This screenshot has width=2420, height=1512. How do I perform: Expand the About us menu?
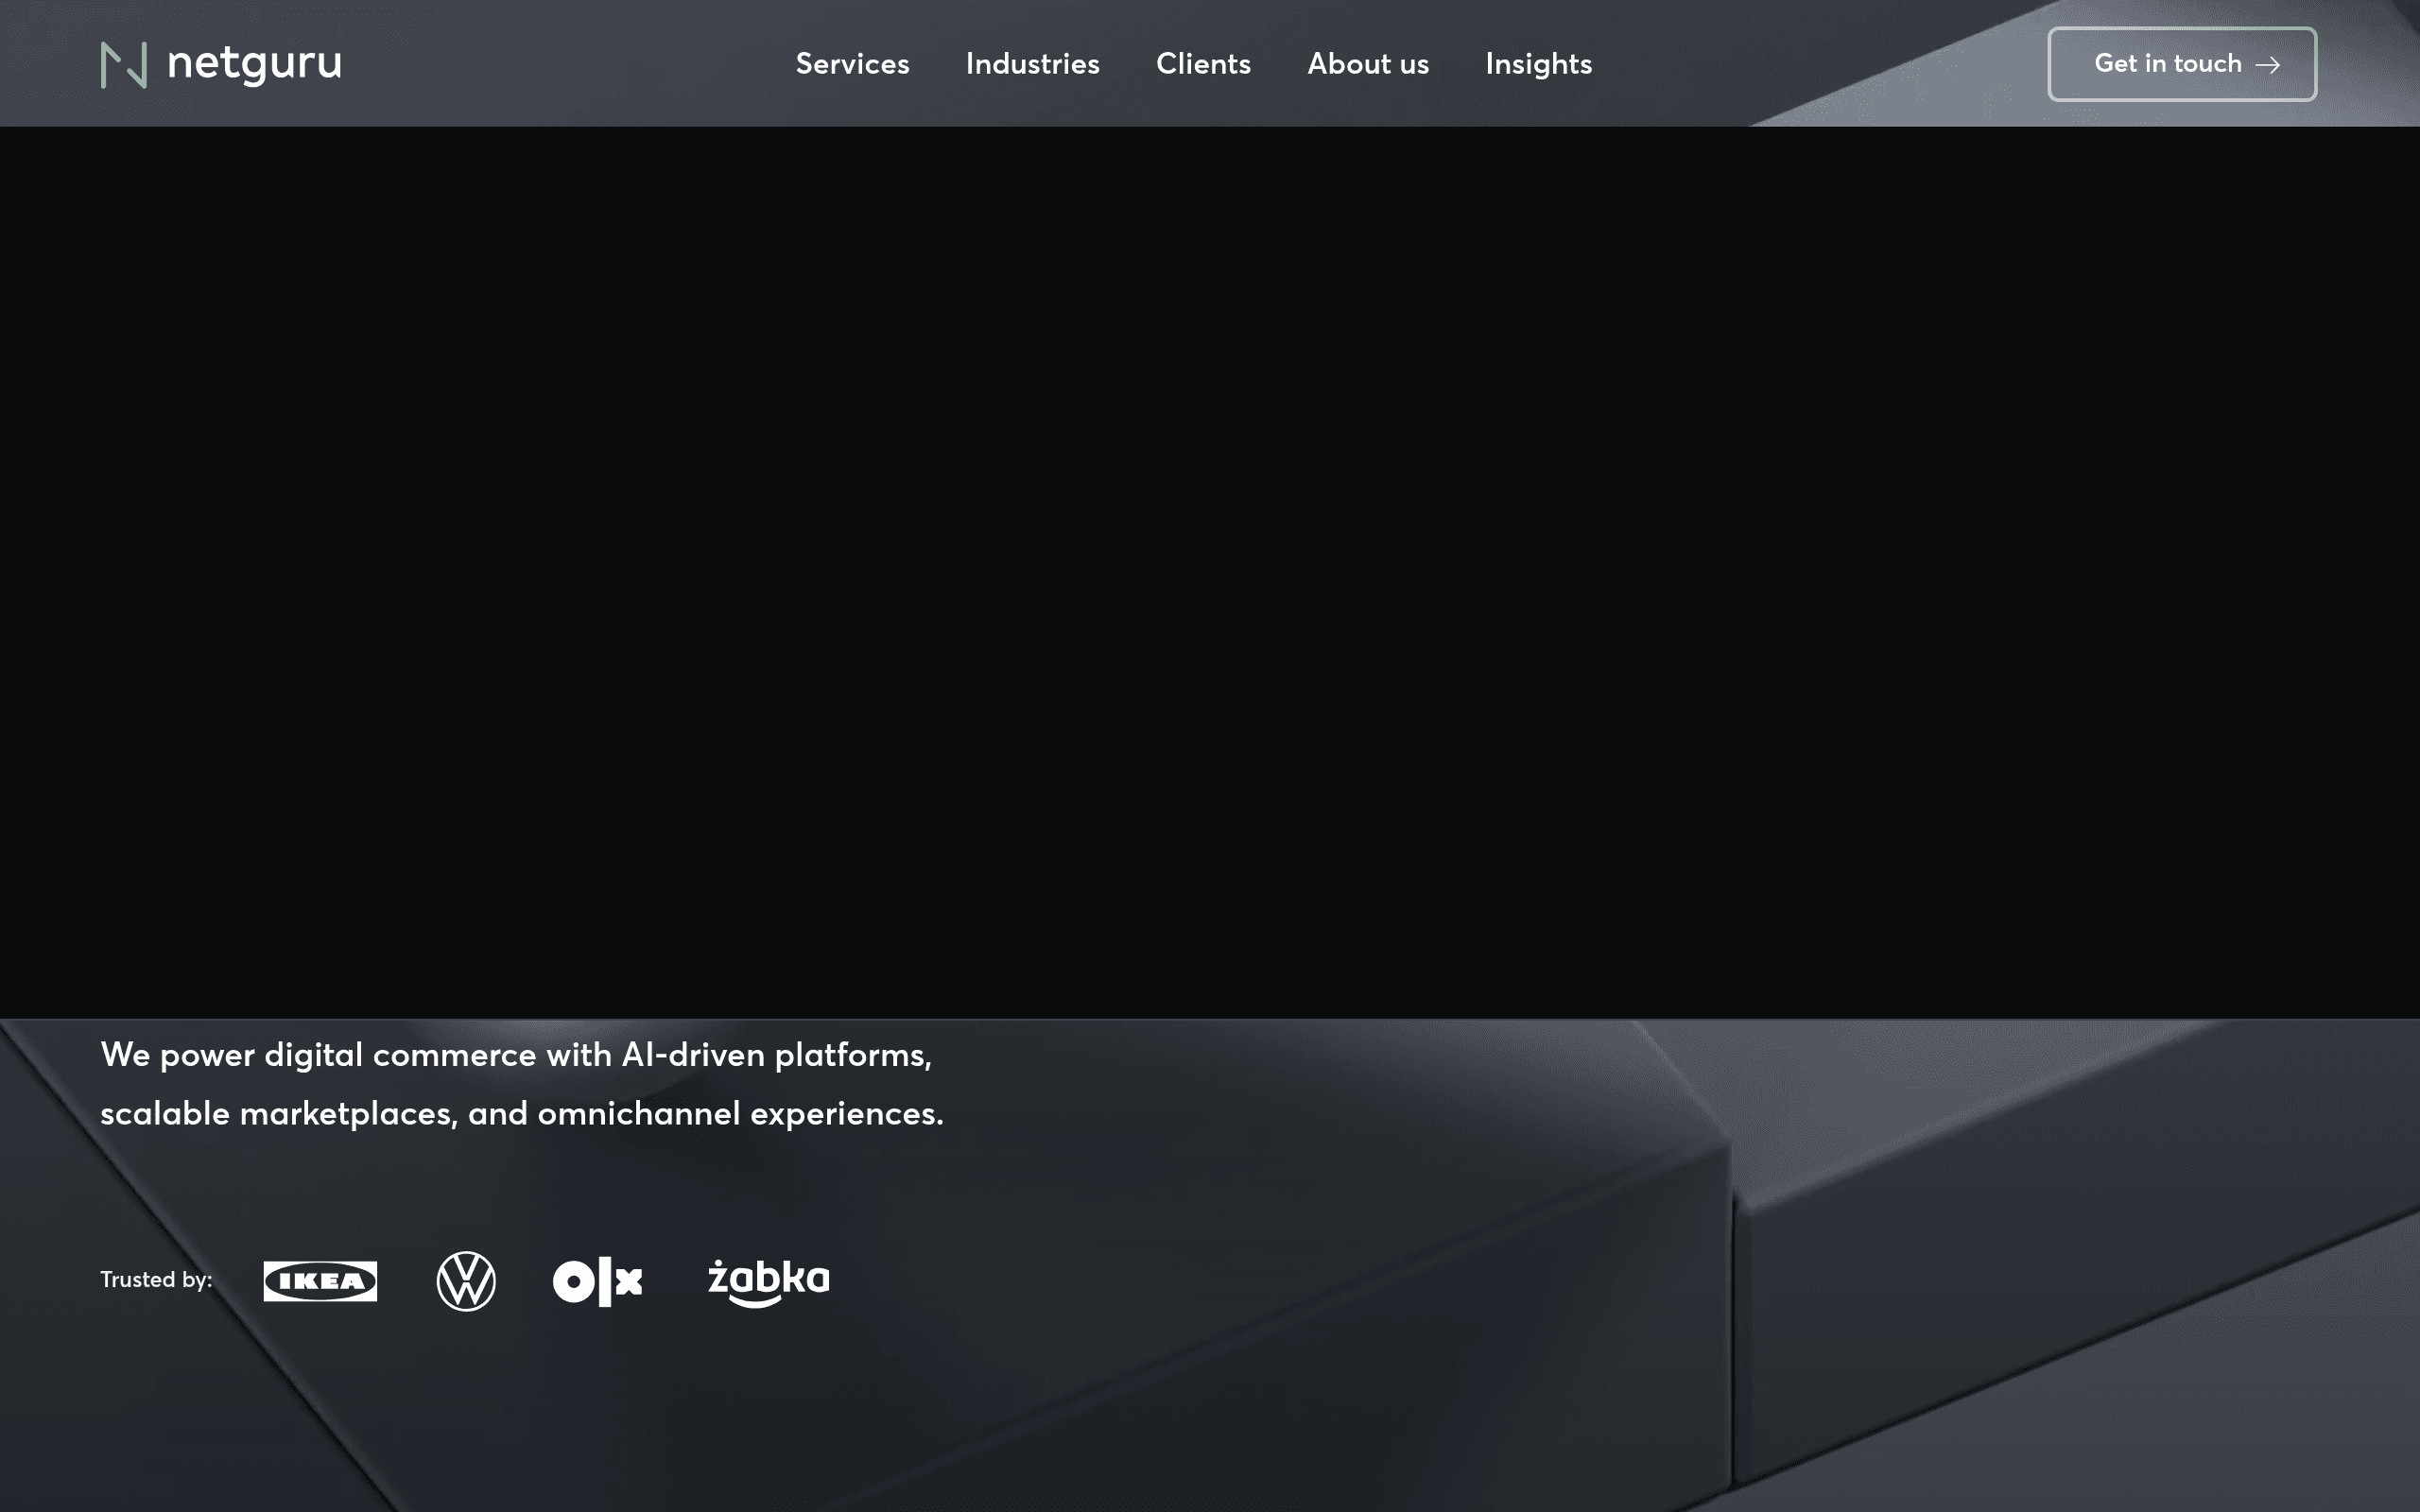1368,64
